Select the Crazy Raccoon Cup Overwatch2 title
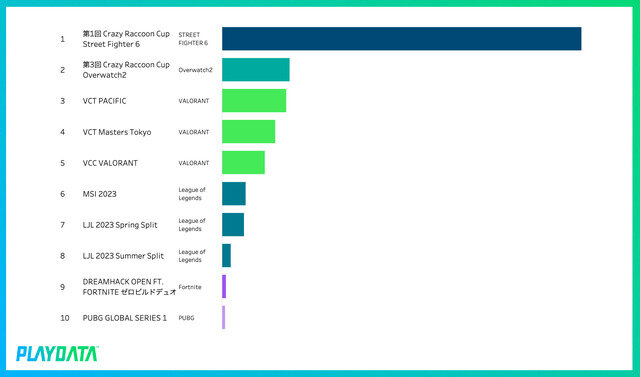Image resolution: width=640 pixels, height=377 pixels. 126,70
